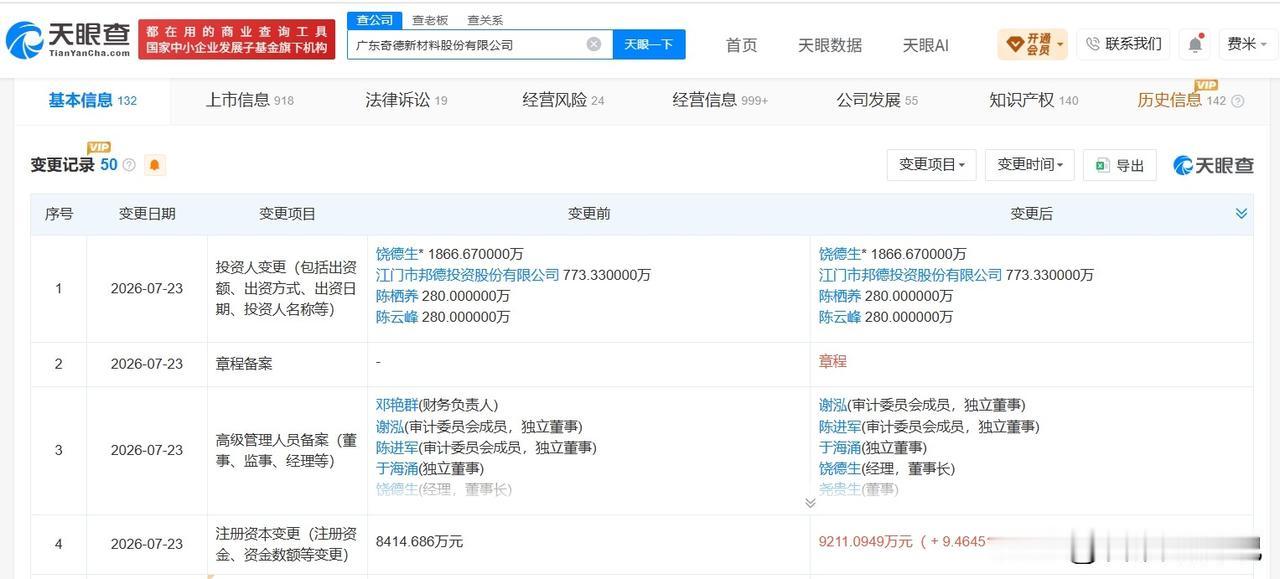Screen dimensions: 1280x579
Task: Switch to the 查老板 search tab
Action: 430,20
